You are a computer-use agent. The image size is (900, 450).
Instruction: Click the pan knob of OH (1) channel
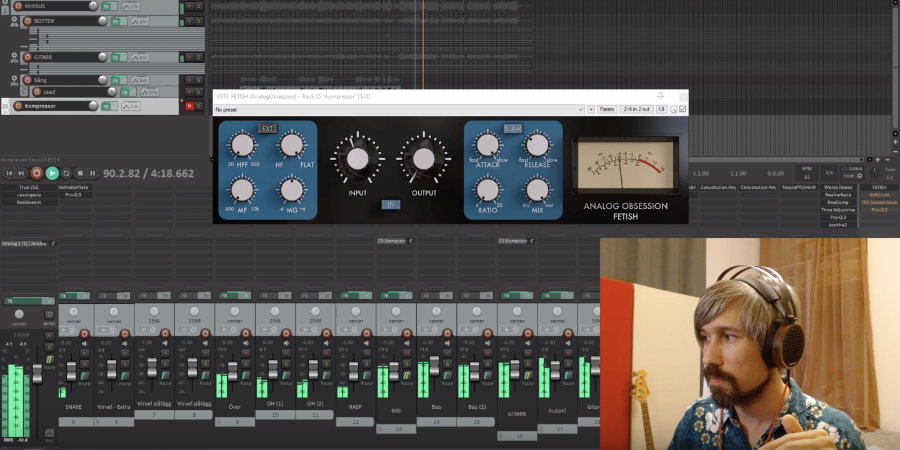(x=274, y=311)
